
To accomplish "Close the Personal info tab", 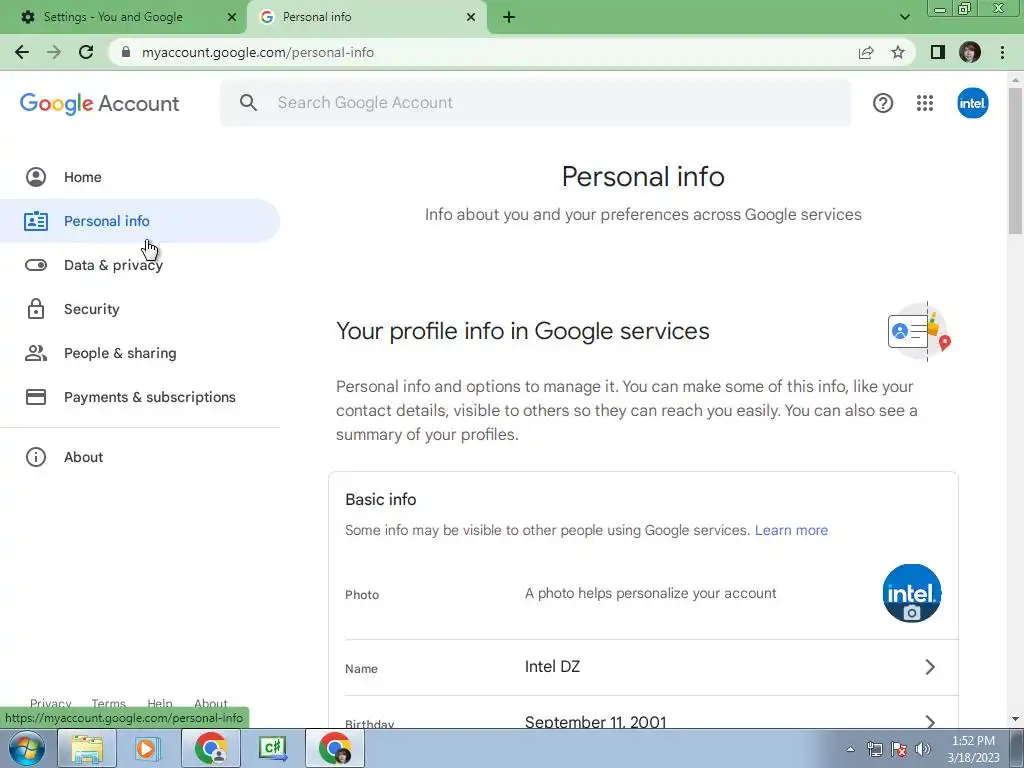I will click(471, 17).
